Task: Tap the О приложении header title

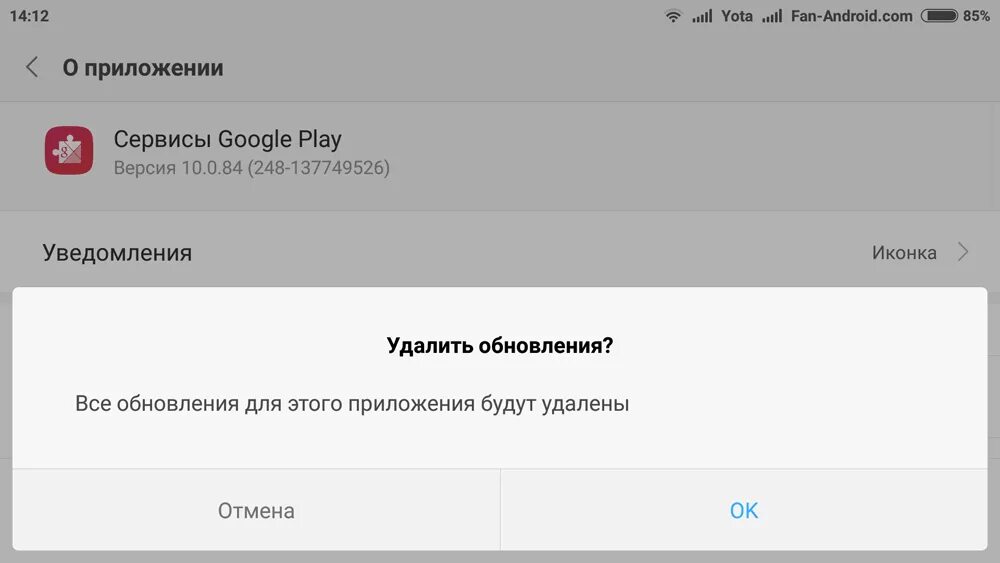Action: [x=143, y=68]
